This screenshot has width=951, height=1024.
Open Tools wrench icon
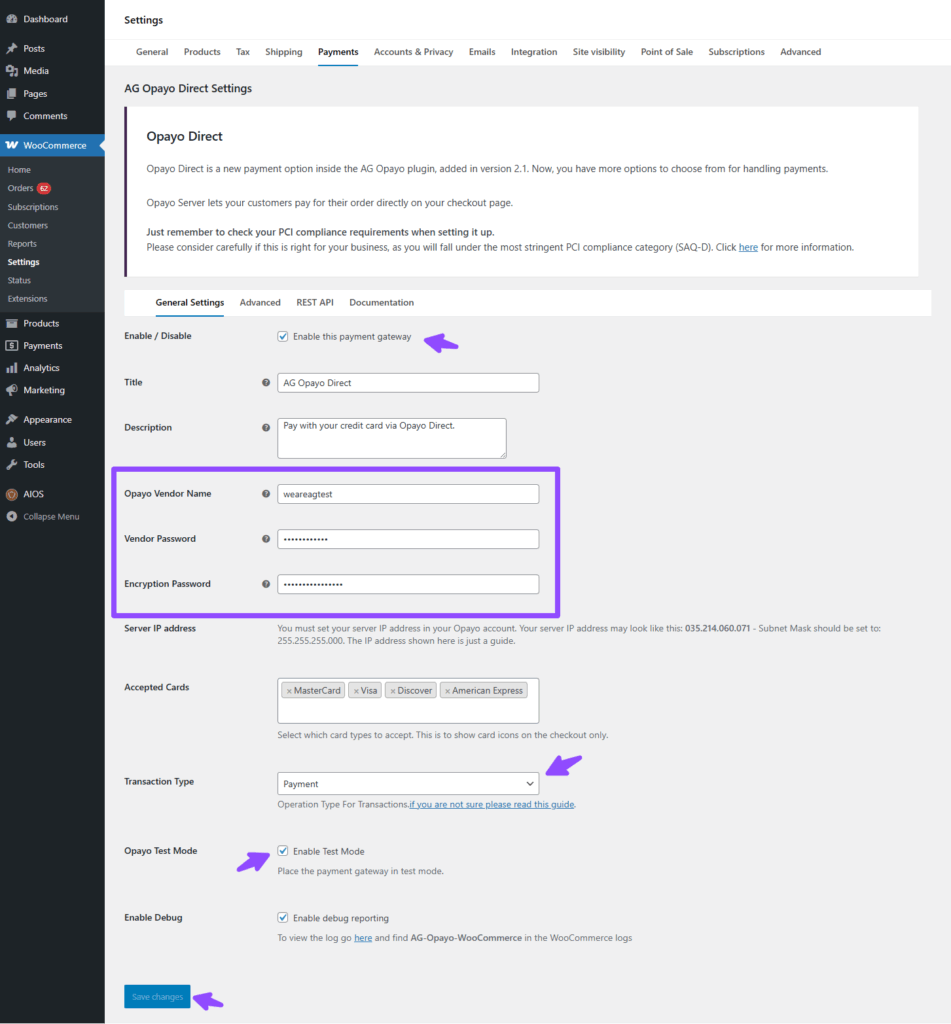12,464
